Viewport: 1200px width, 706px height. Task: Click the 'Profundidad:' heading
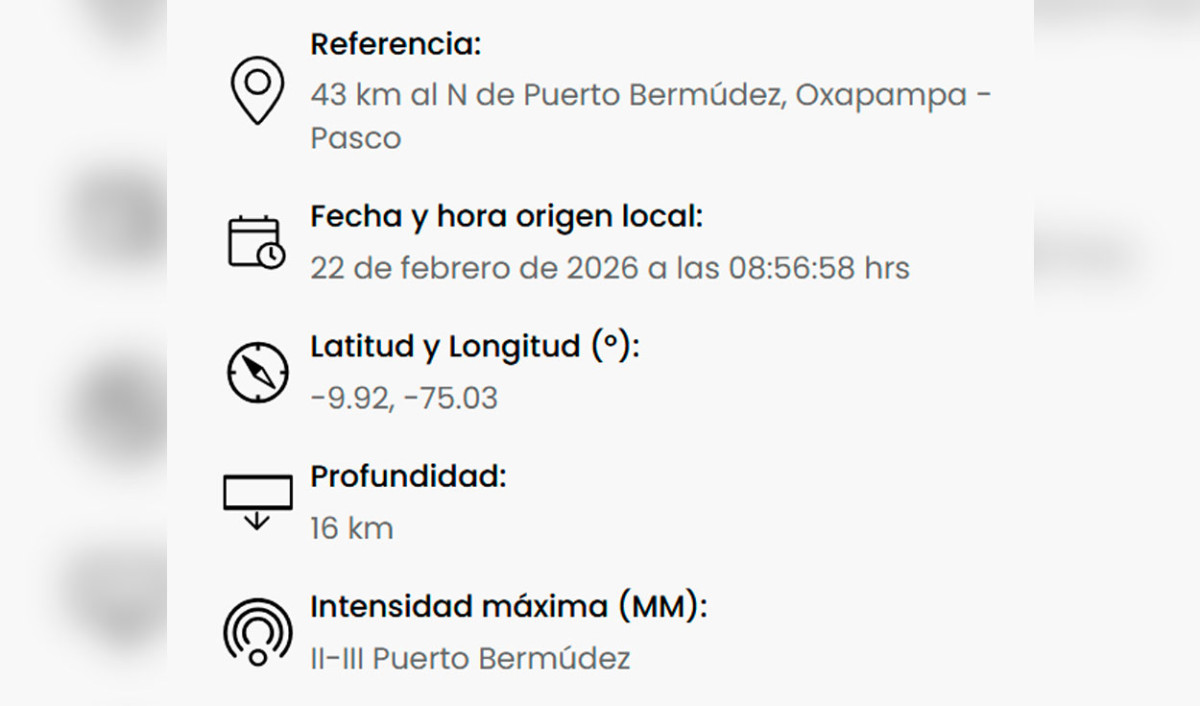point(408,477)
